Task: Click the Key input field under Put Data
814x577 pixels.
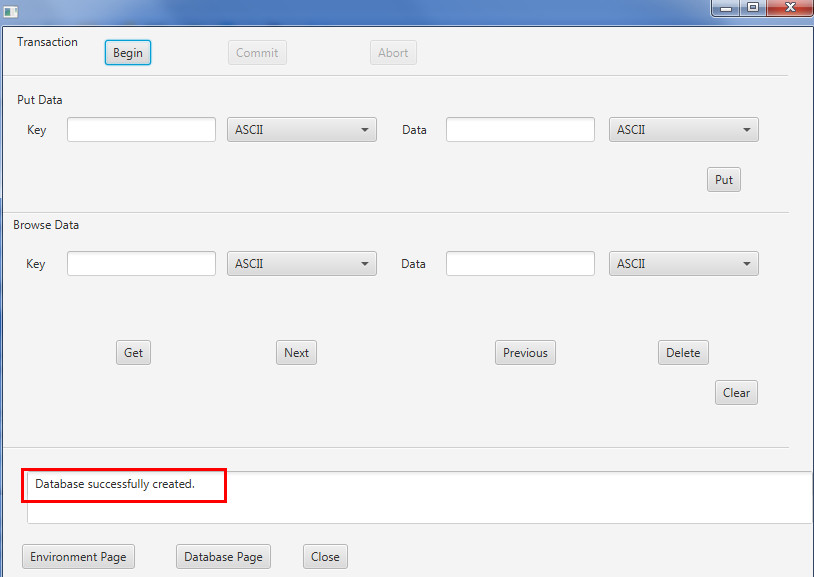Action: pyautogui.click(x=140, y=129)
